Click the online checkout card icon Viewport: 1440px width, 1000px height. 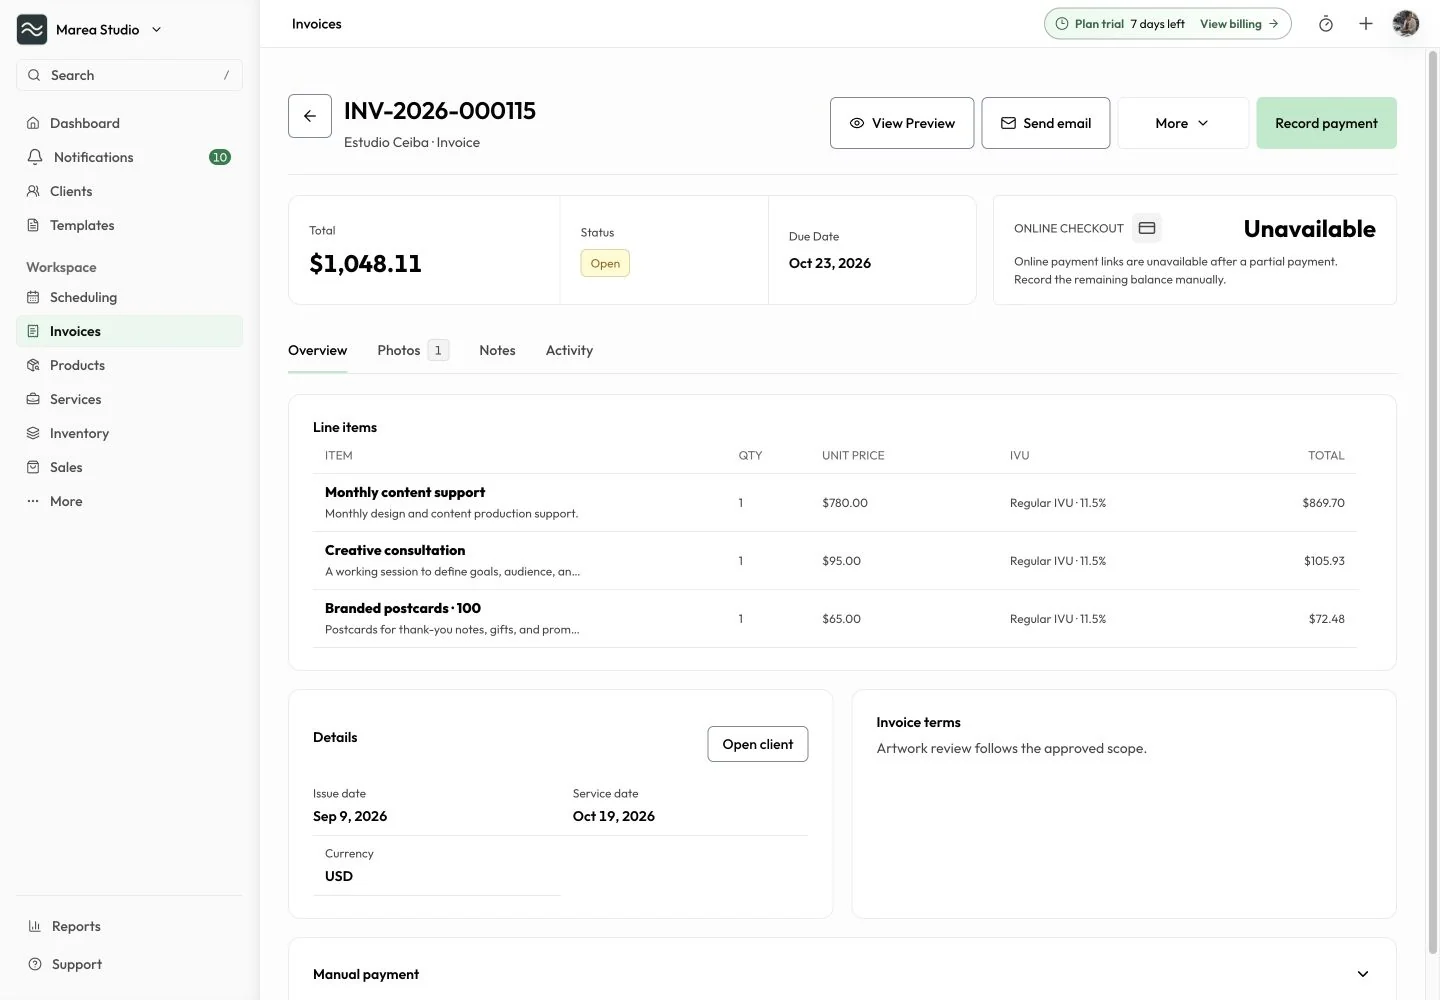tap(1147, 228)
